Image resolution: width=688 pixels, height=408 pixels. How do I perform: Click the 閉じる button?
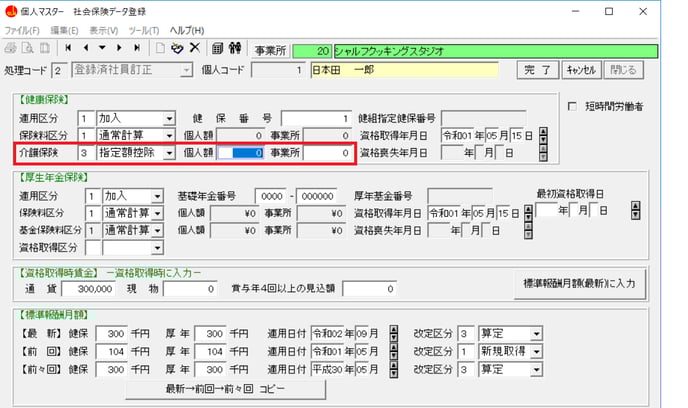pyautogui.click(x=624, y=70)
